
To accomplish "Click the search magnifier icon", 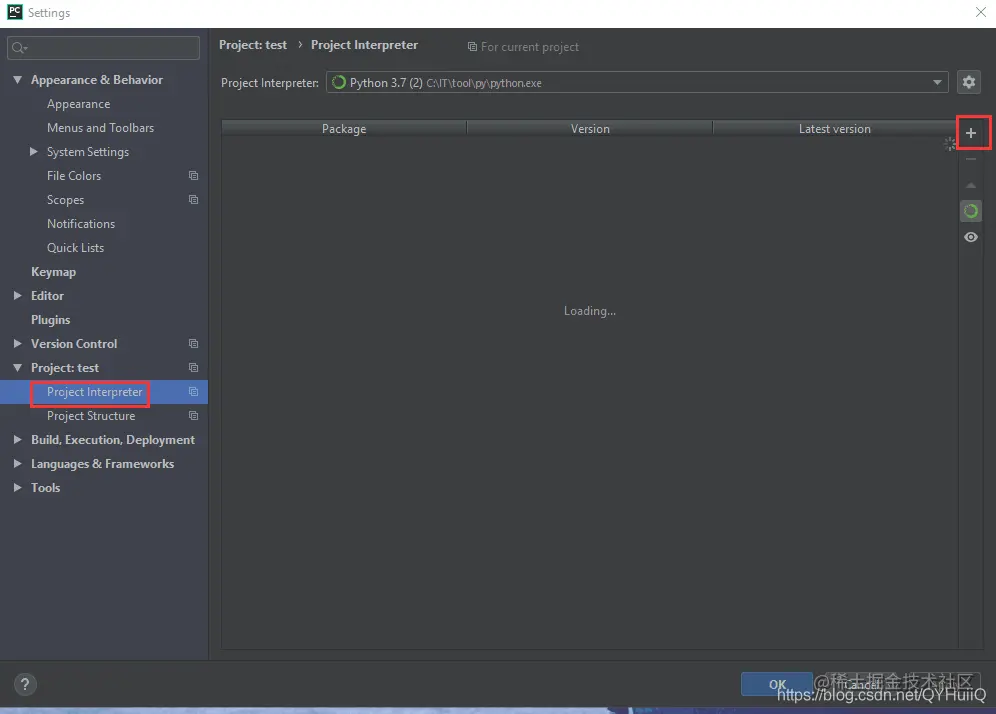I will pyautogui.click(x=19, y=48).
